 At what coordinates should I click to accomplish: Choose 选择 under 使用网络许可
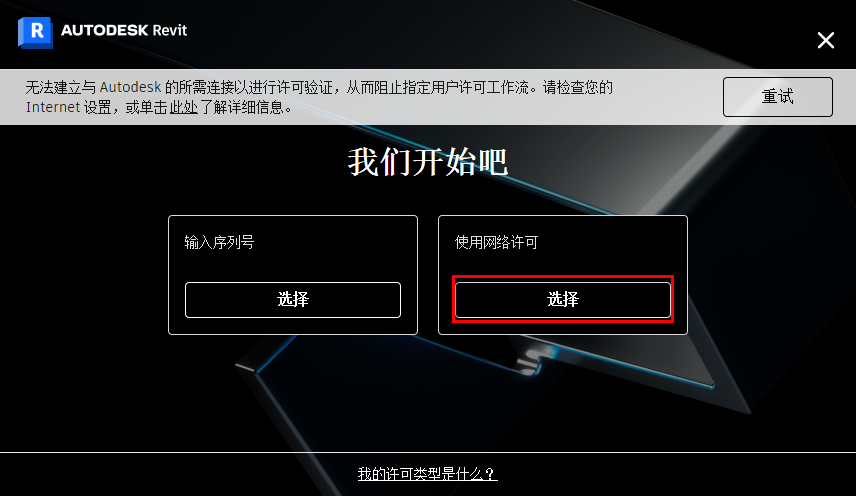pos(563,300)
